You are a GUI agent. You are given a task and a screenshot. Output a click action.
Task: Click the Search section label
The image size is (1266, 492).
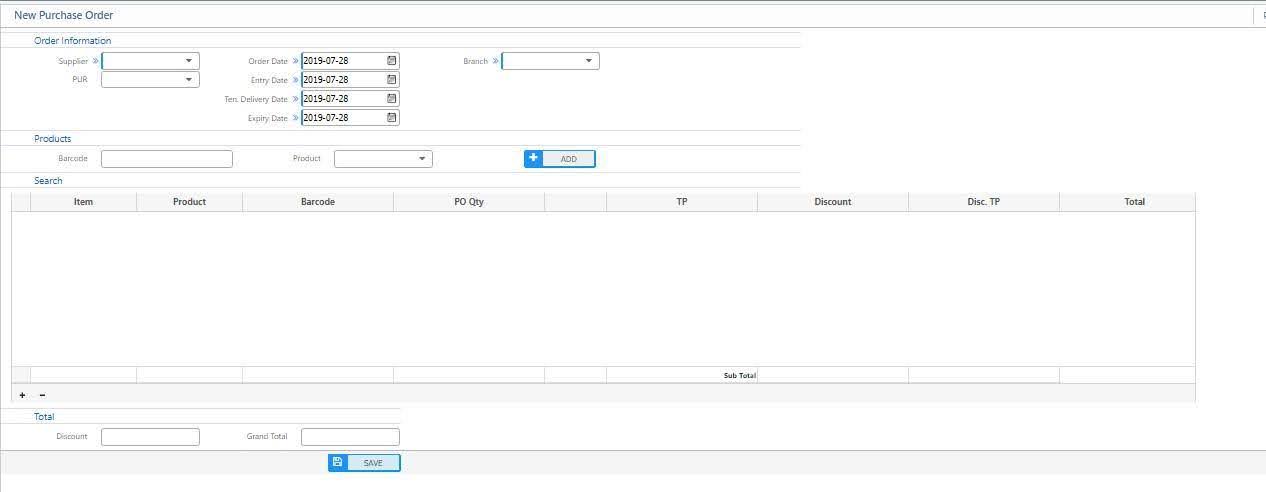tap(48, 181)
